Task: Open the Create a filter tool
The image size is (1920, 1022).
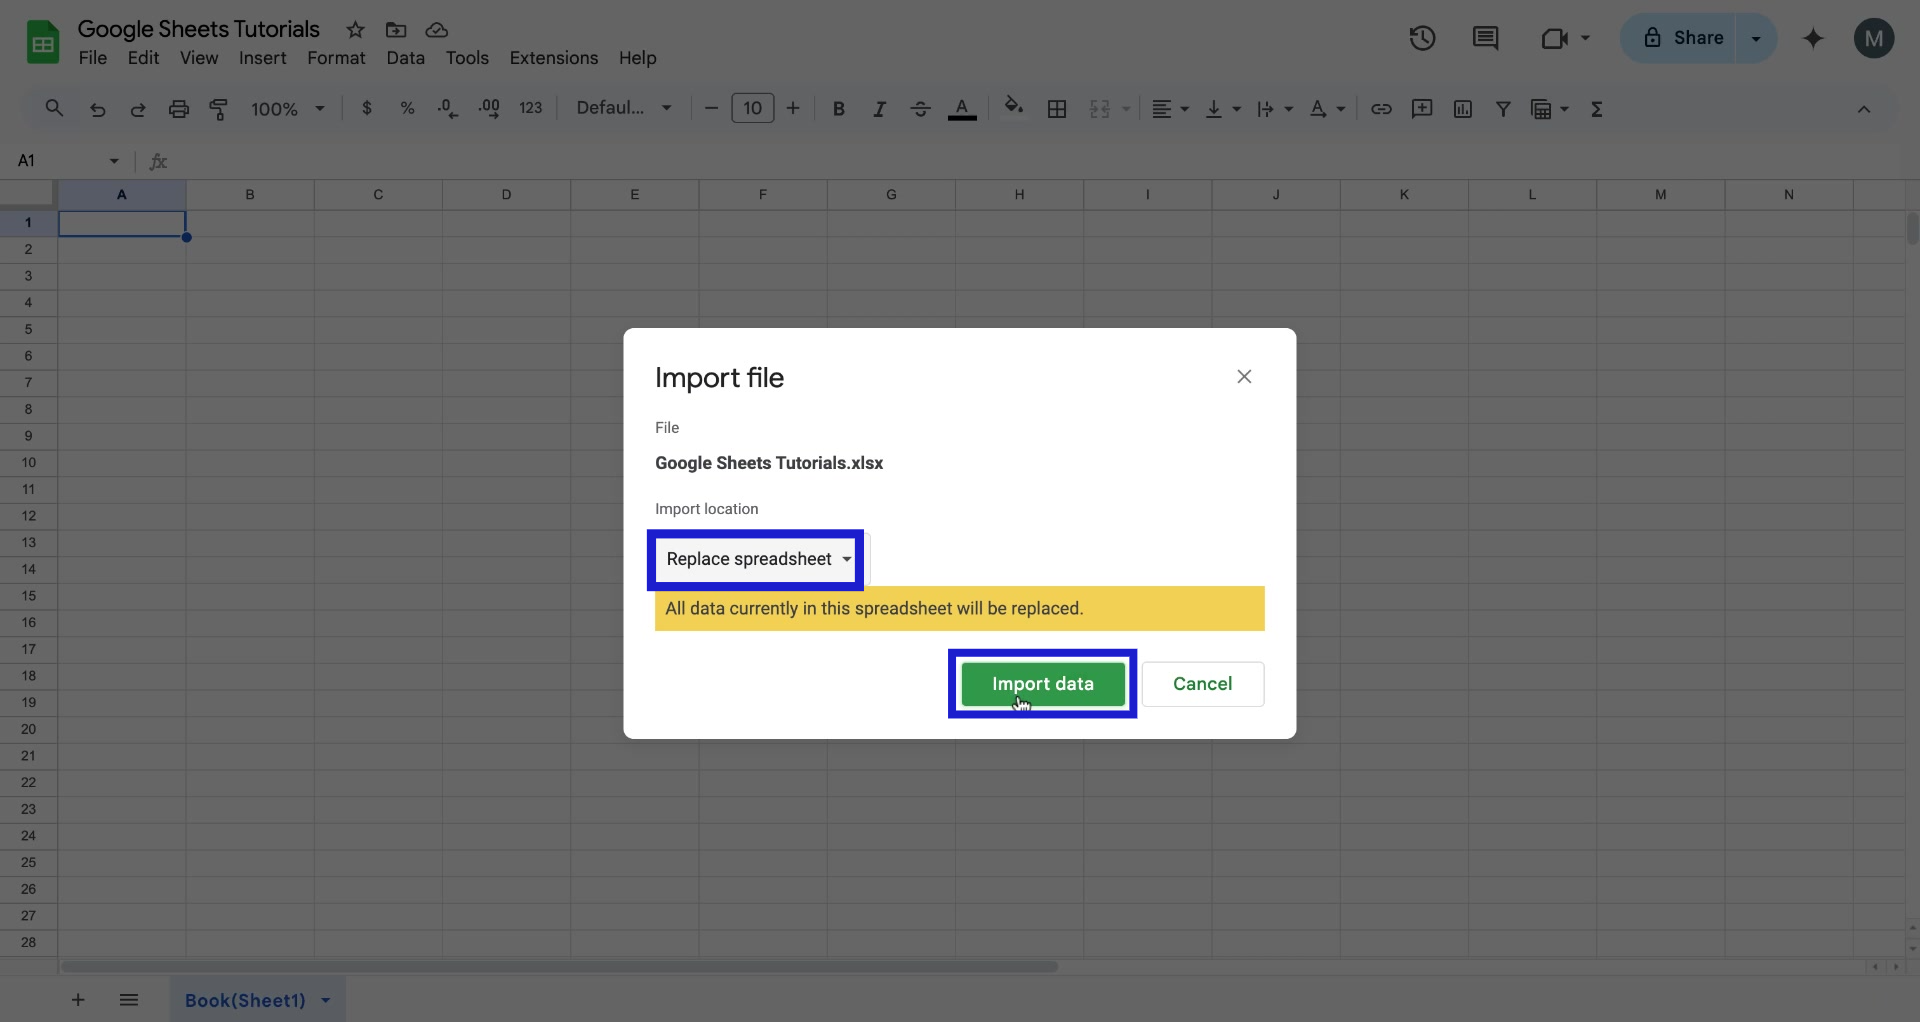Action: tap(1504, 109)
